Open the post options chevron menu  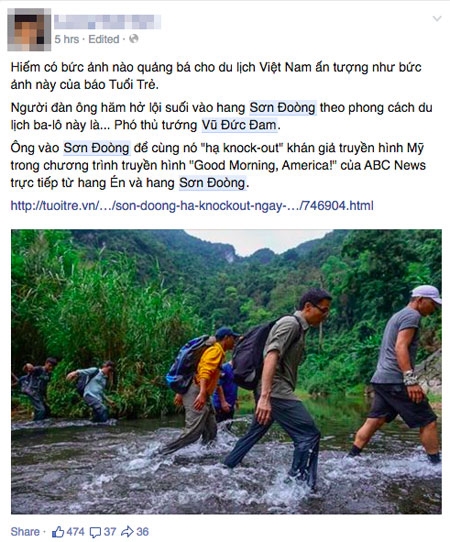click(437, 18)
